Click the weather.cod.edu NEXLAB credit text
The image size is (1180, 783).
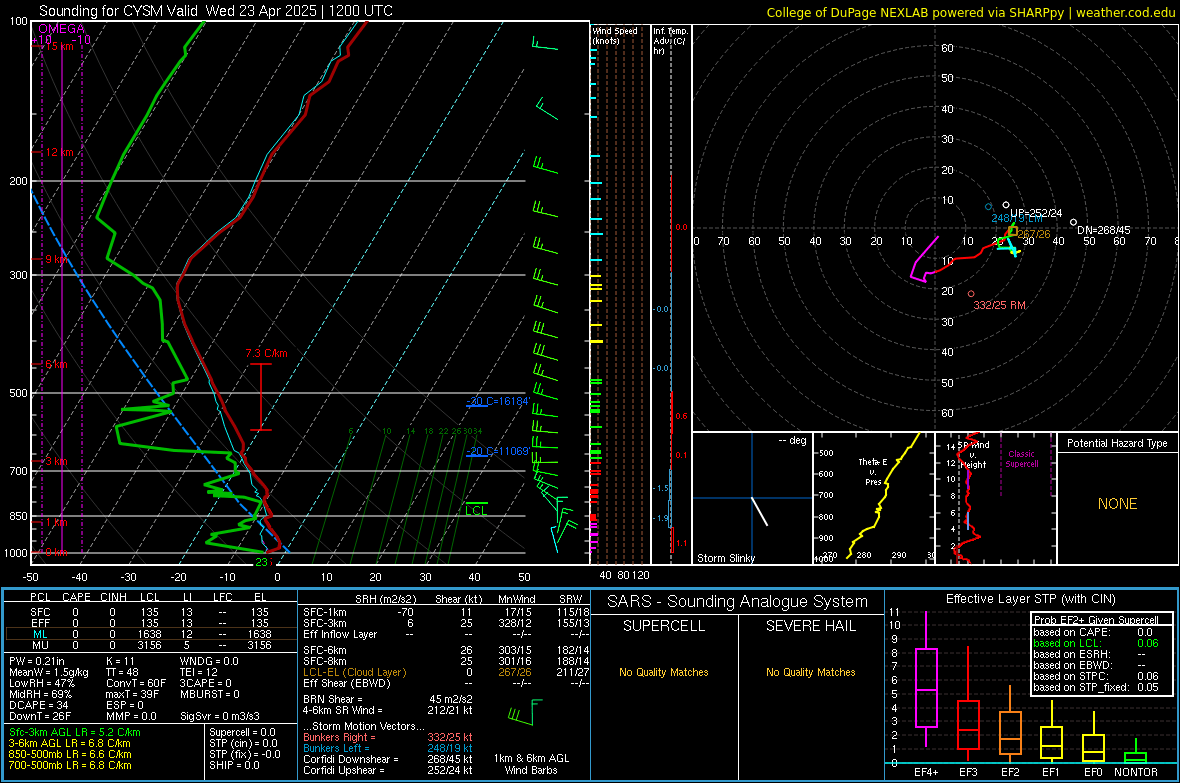(970, 12)
